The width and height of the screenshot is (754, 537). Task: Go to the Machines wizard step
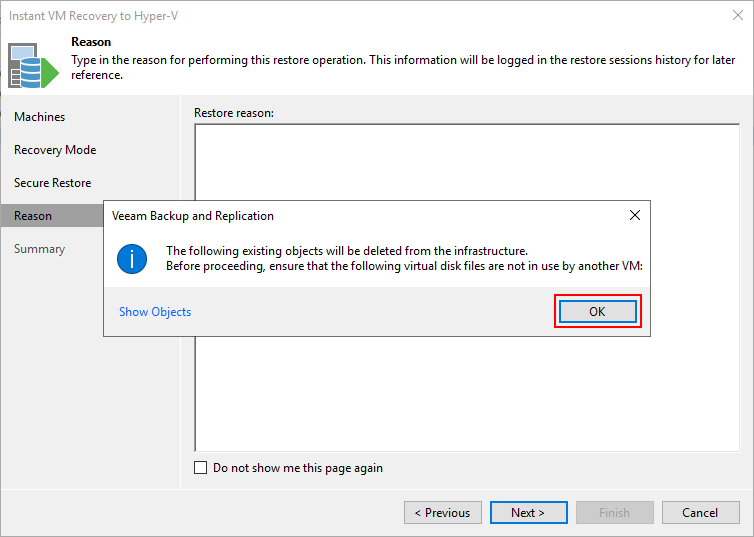39,117
